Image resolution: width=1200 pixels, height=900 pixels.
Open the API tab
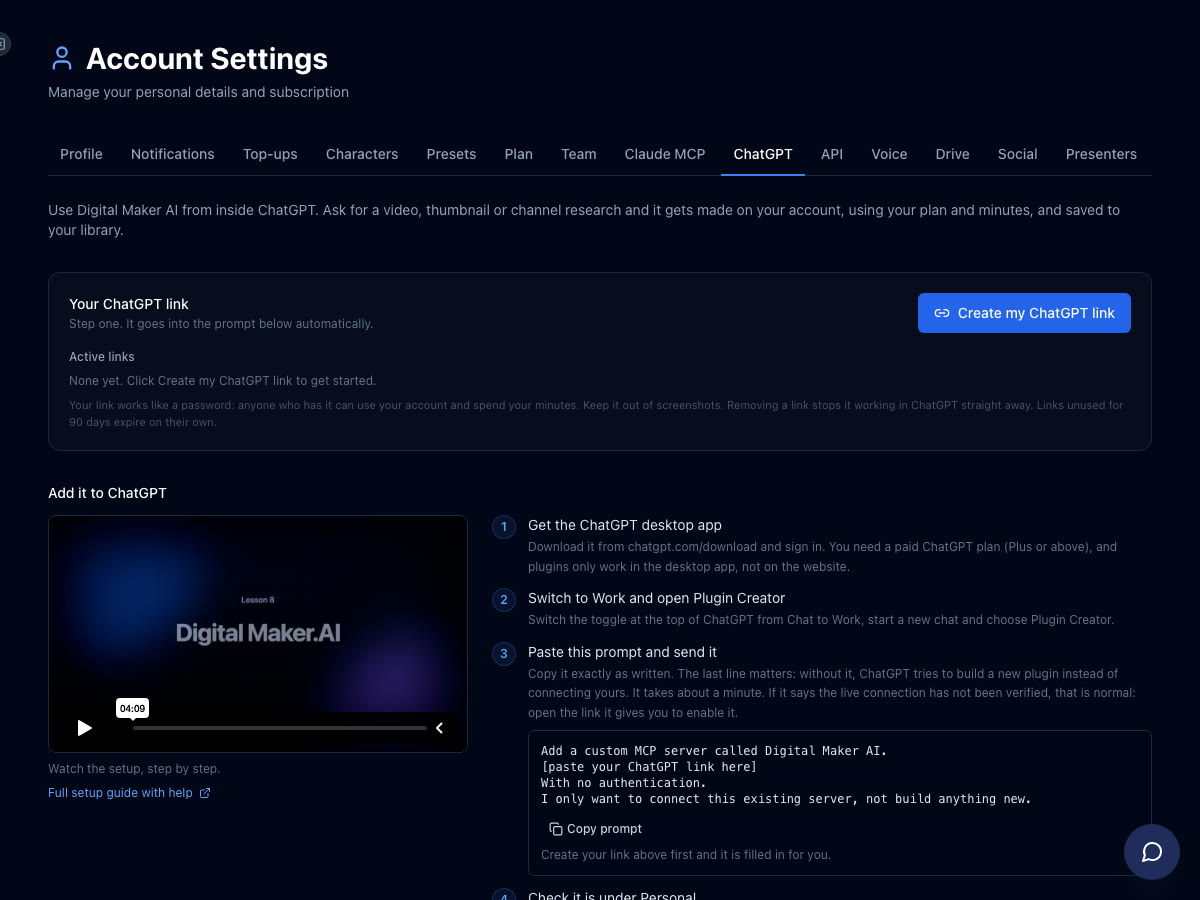tap(832, 154)
